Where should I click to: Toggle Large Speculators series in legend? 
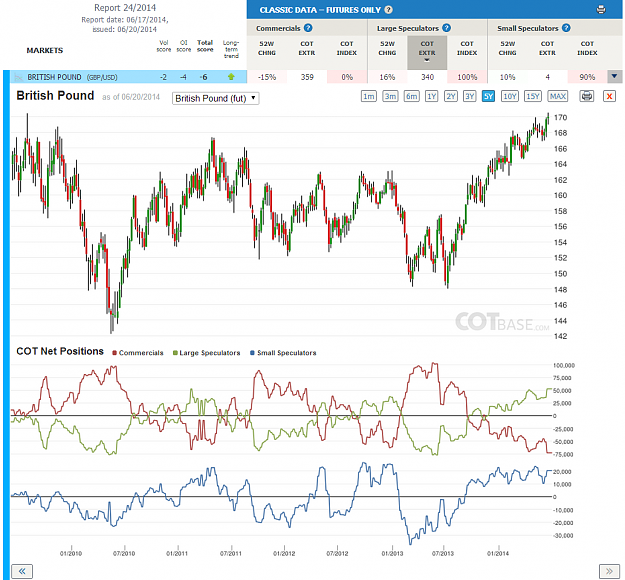tap(206, 353)
